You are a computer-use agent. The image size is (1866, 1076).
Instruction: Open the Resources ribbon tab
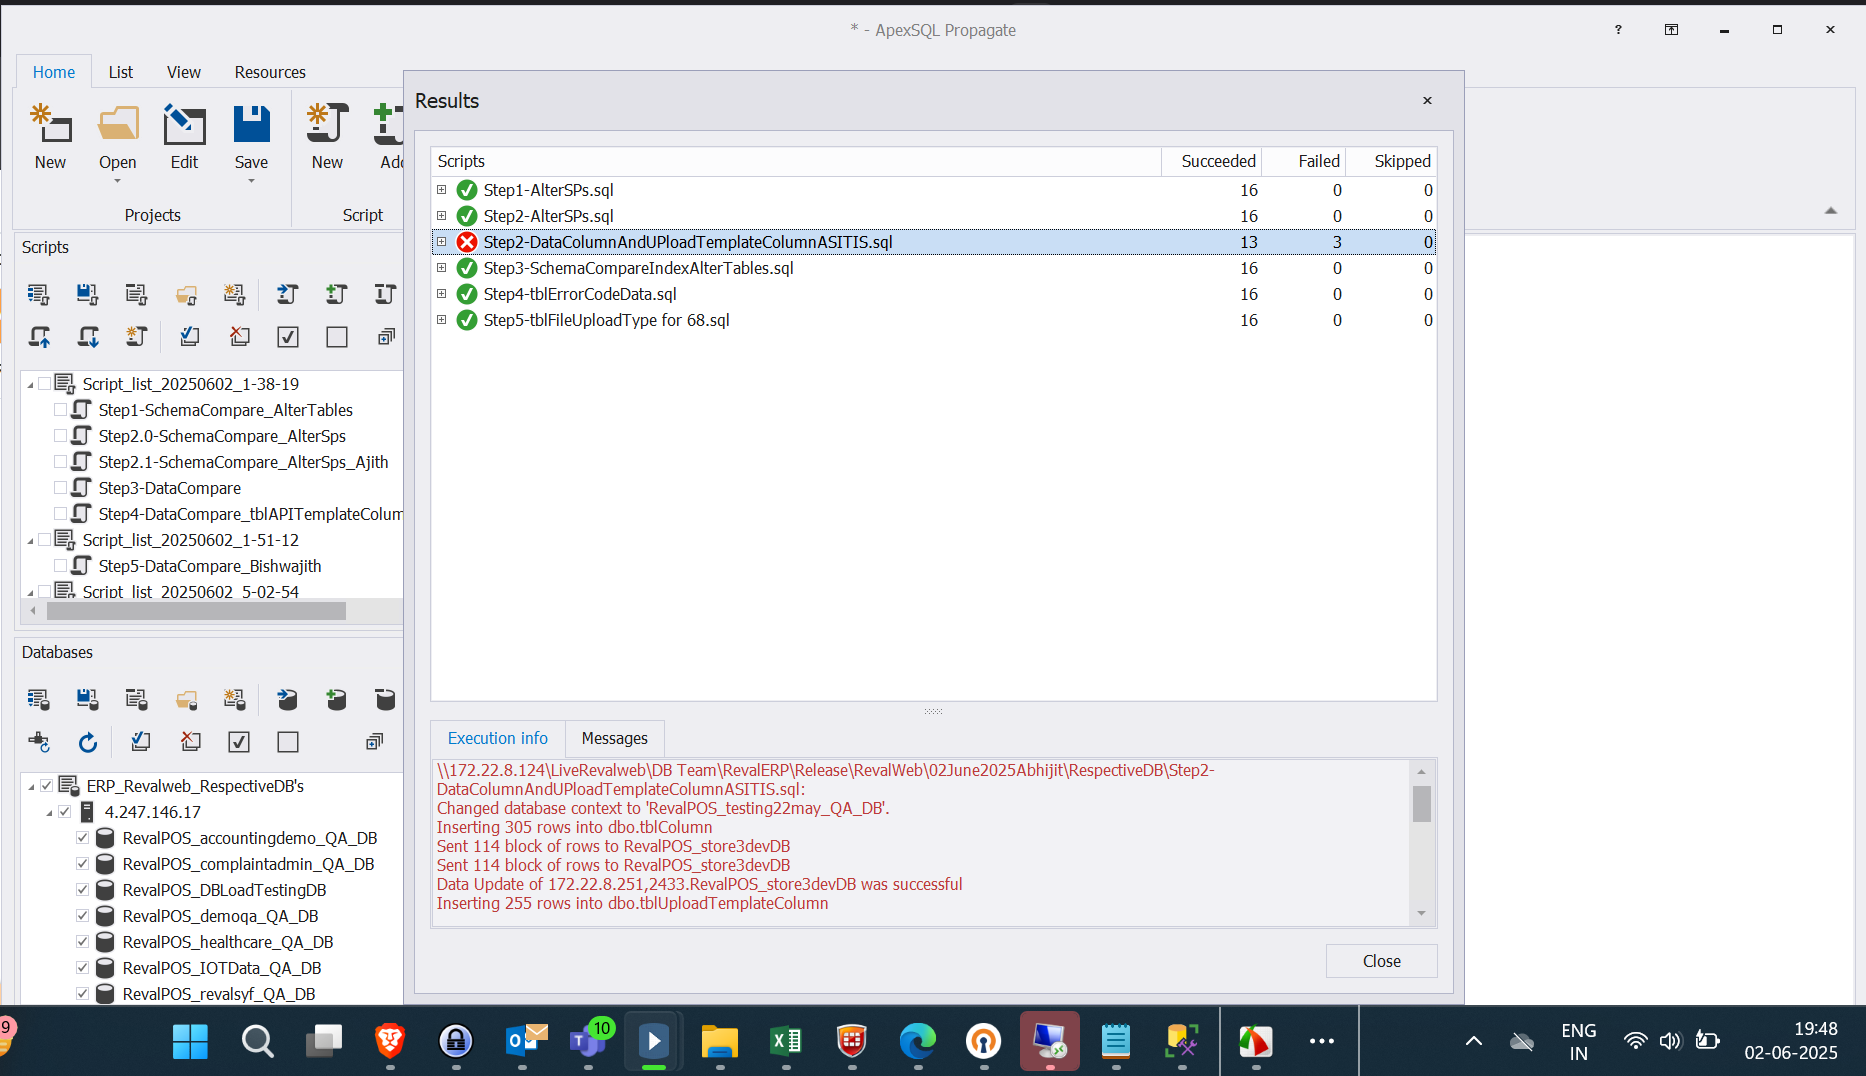pos(270,72)
